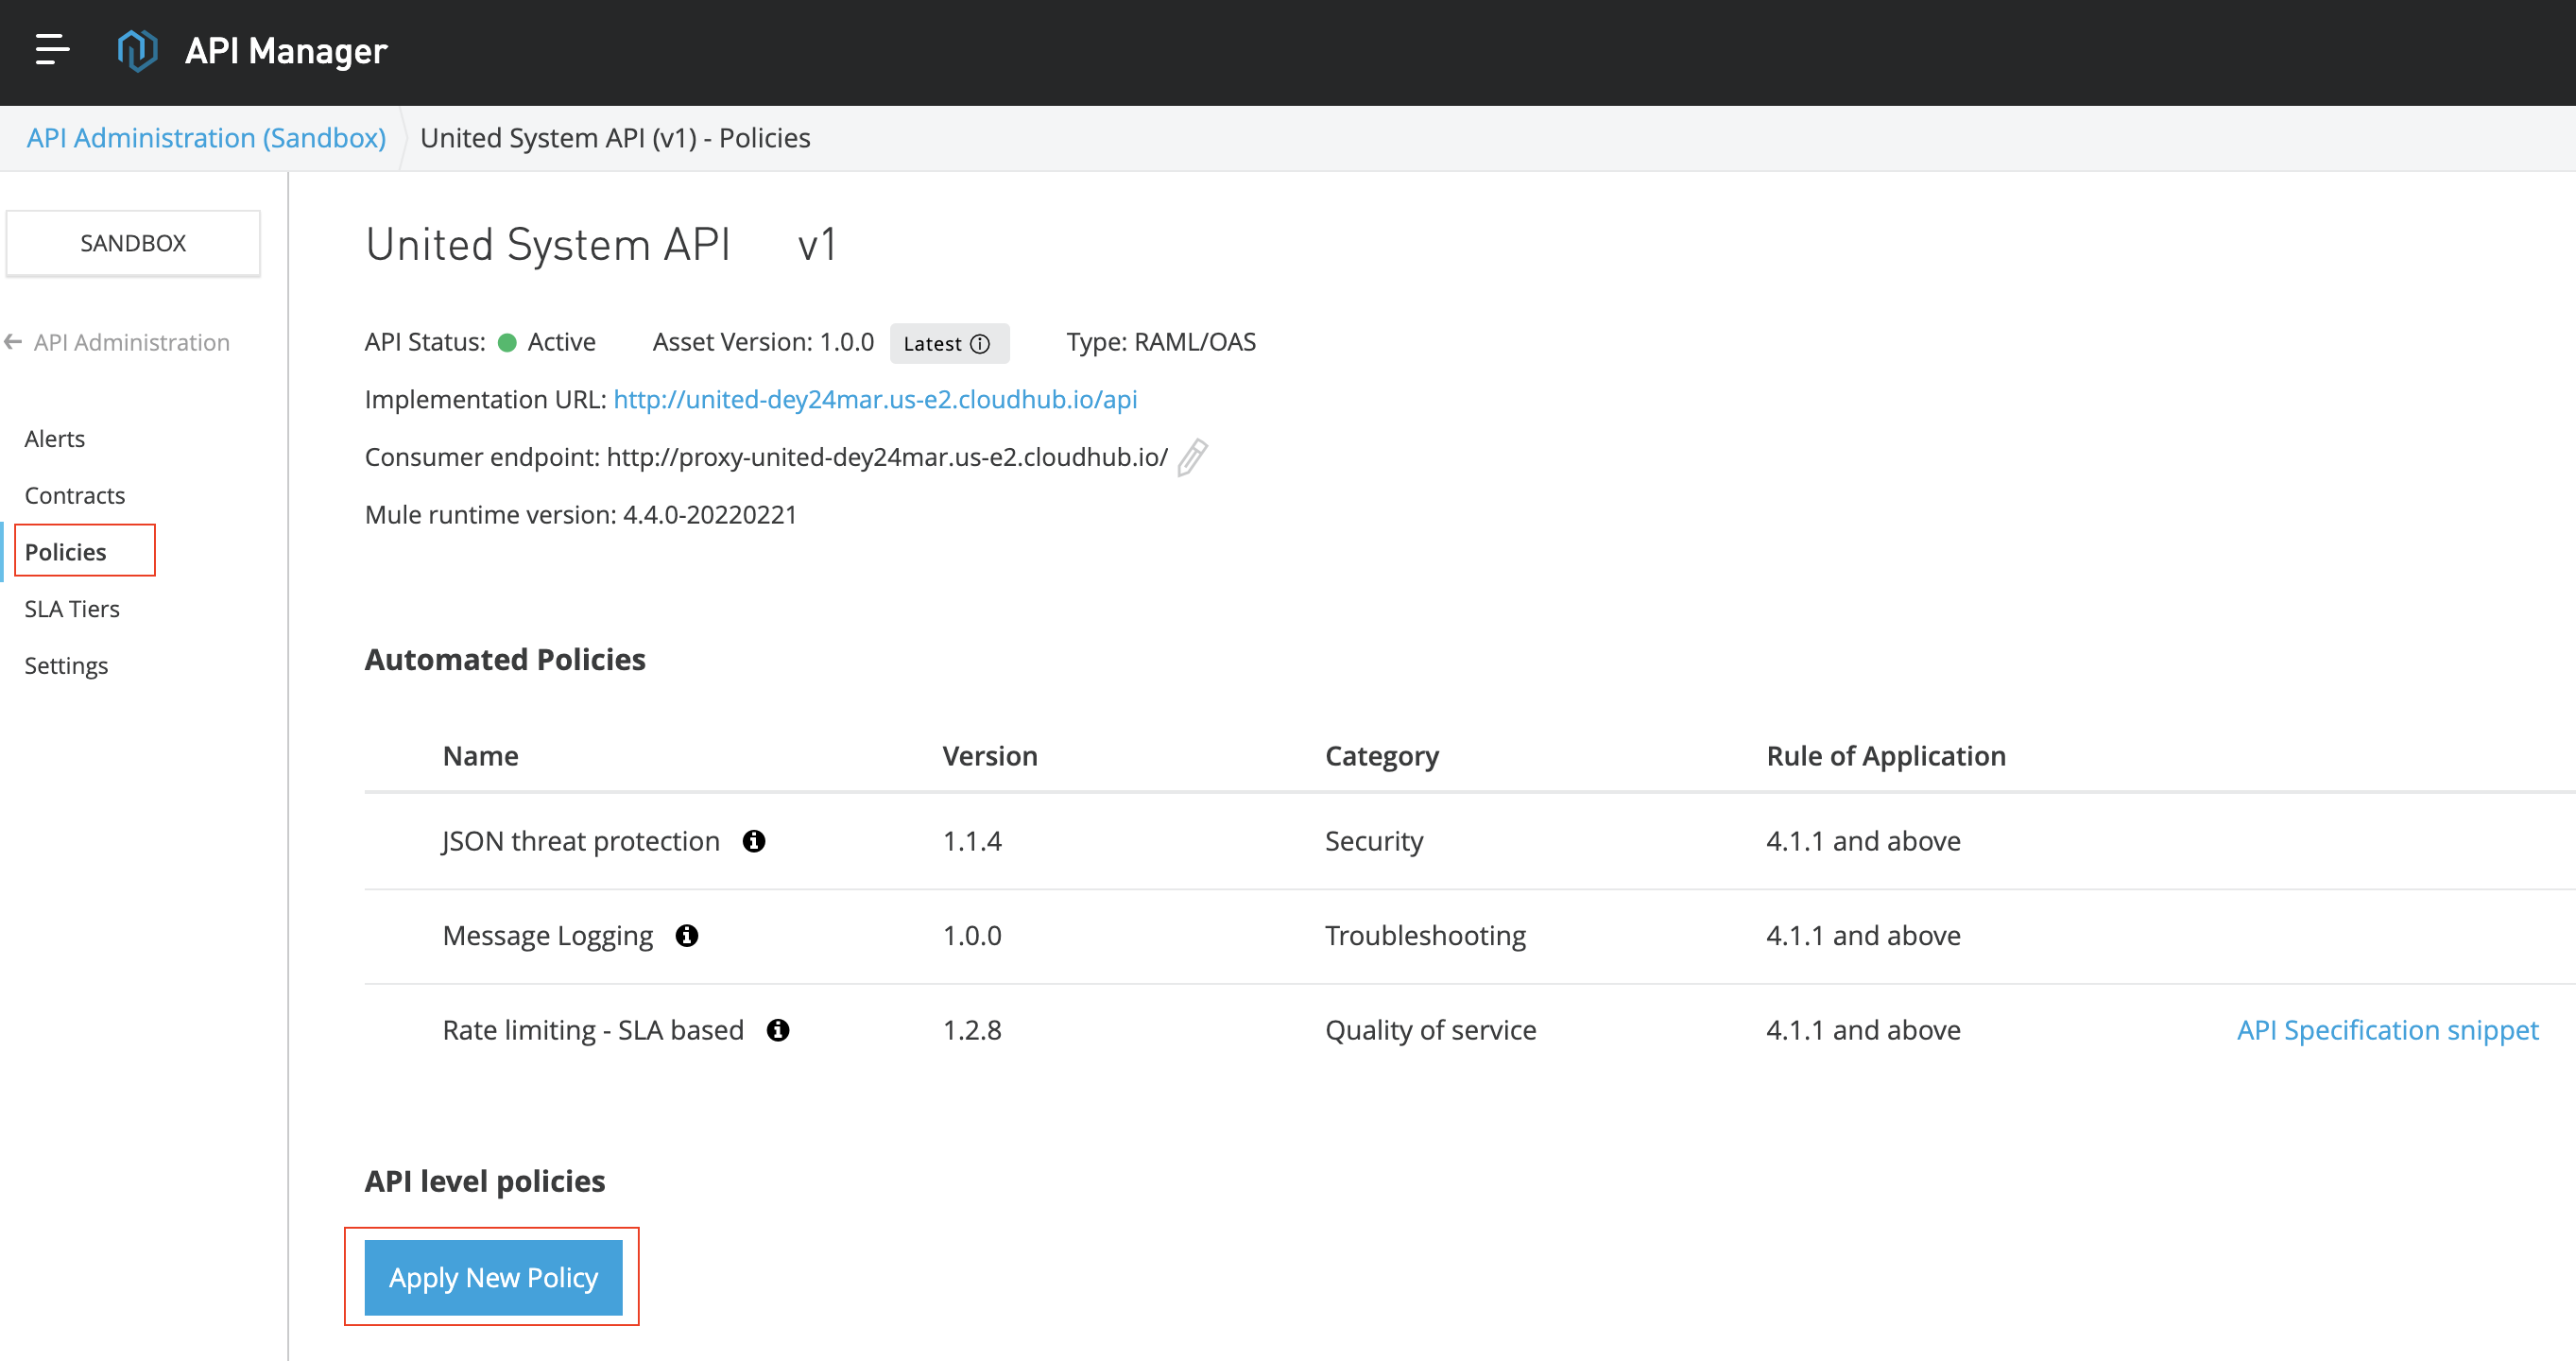The image size is (2576, 1361).
Task: Open info for Message Logging policy
Action: pyautogui.click(x=688, y=935)
